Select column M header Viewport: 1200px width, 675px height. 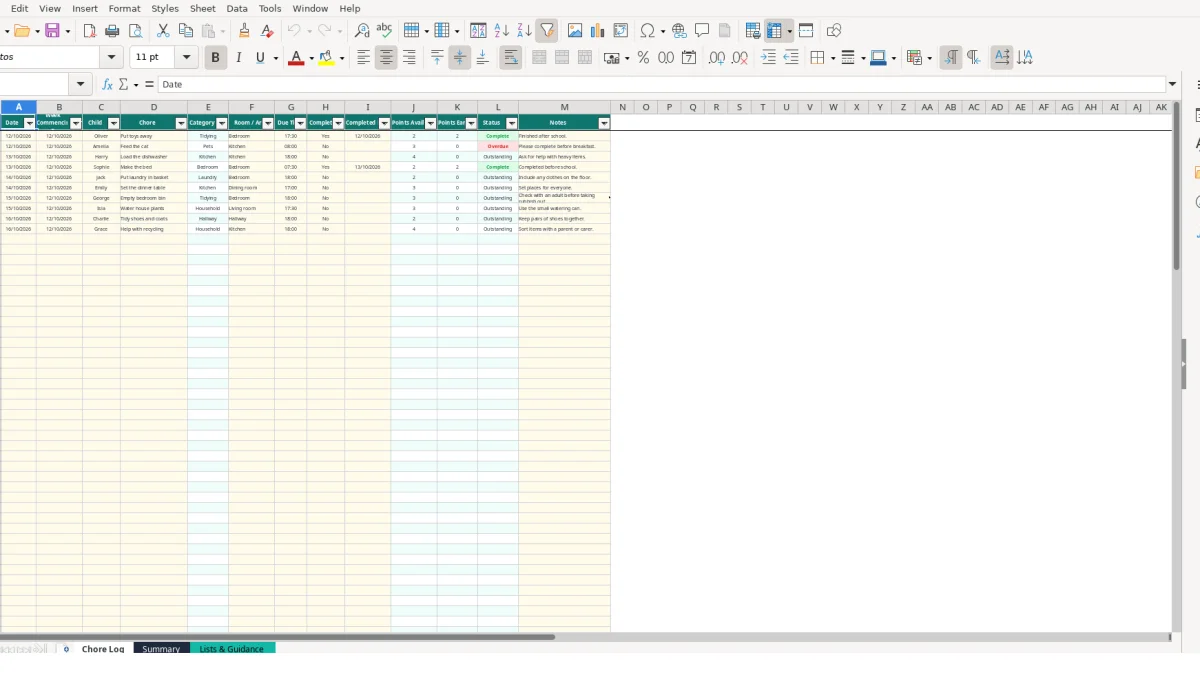(564, 107)
